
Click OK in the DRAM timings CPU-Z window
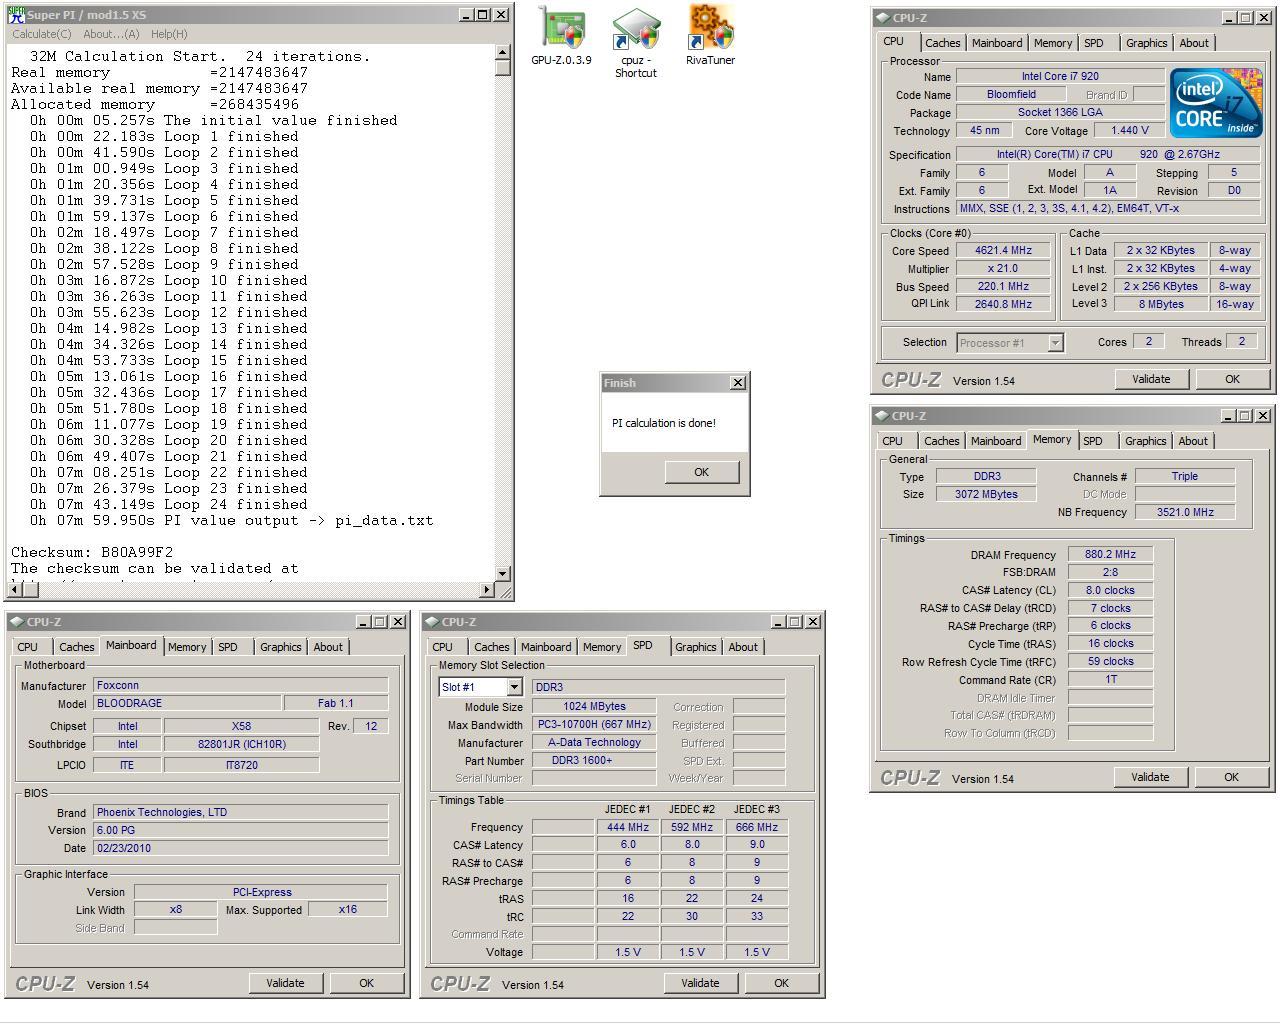[1231, 777]
